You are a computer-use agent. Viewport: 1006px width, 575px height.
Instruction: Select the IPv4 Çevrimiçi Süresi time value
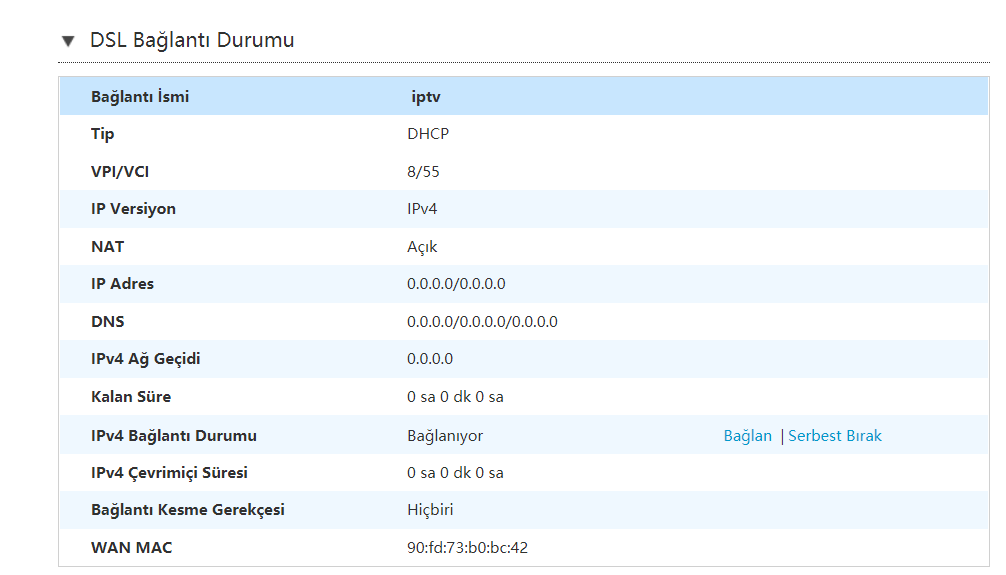point(455,473)
